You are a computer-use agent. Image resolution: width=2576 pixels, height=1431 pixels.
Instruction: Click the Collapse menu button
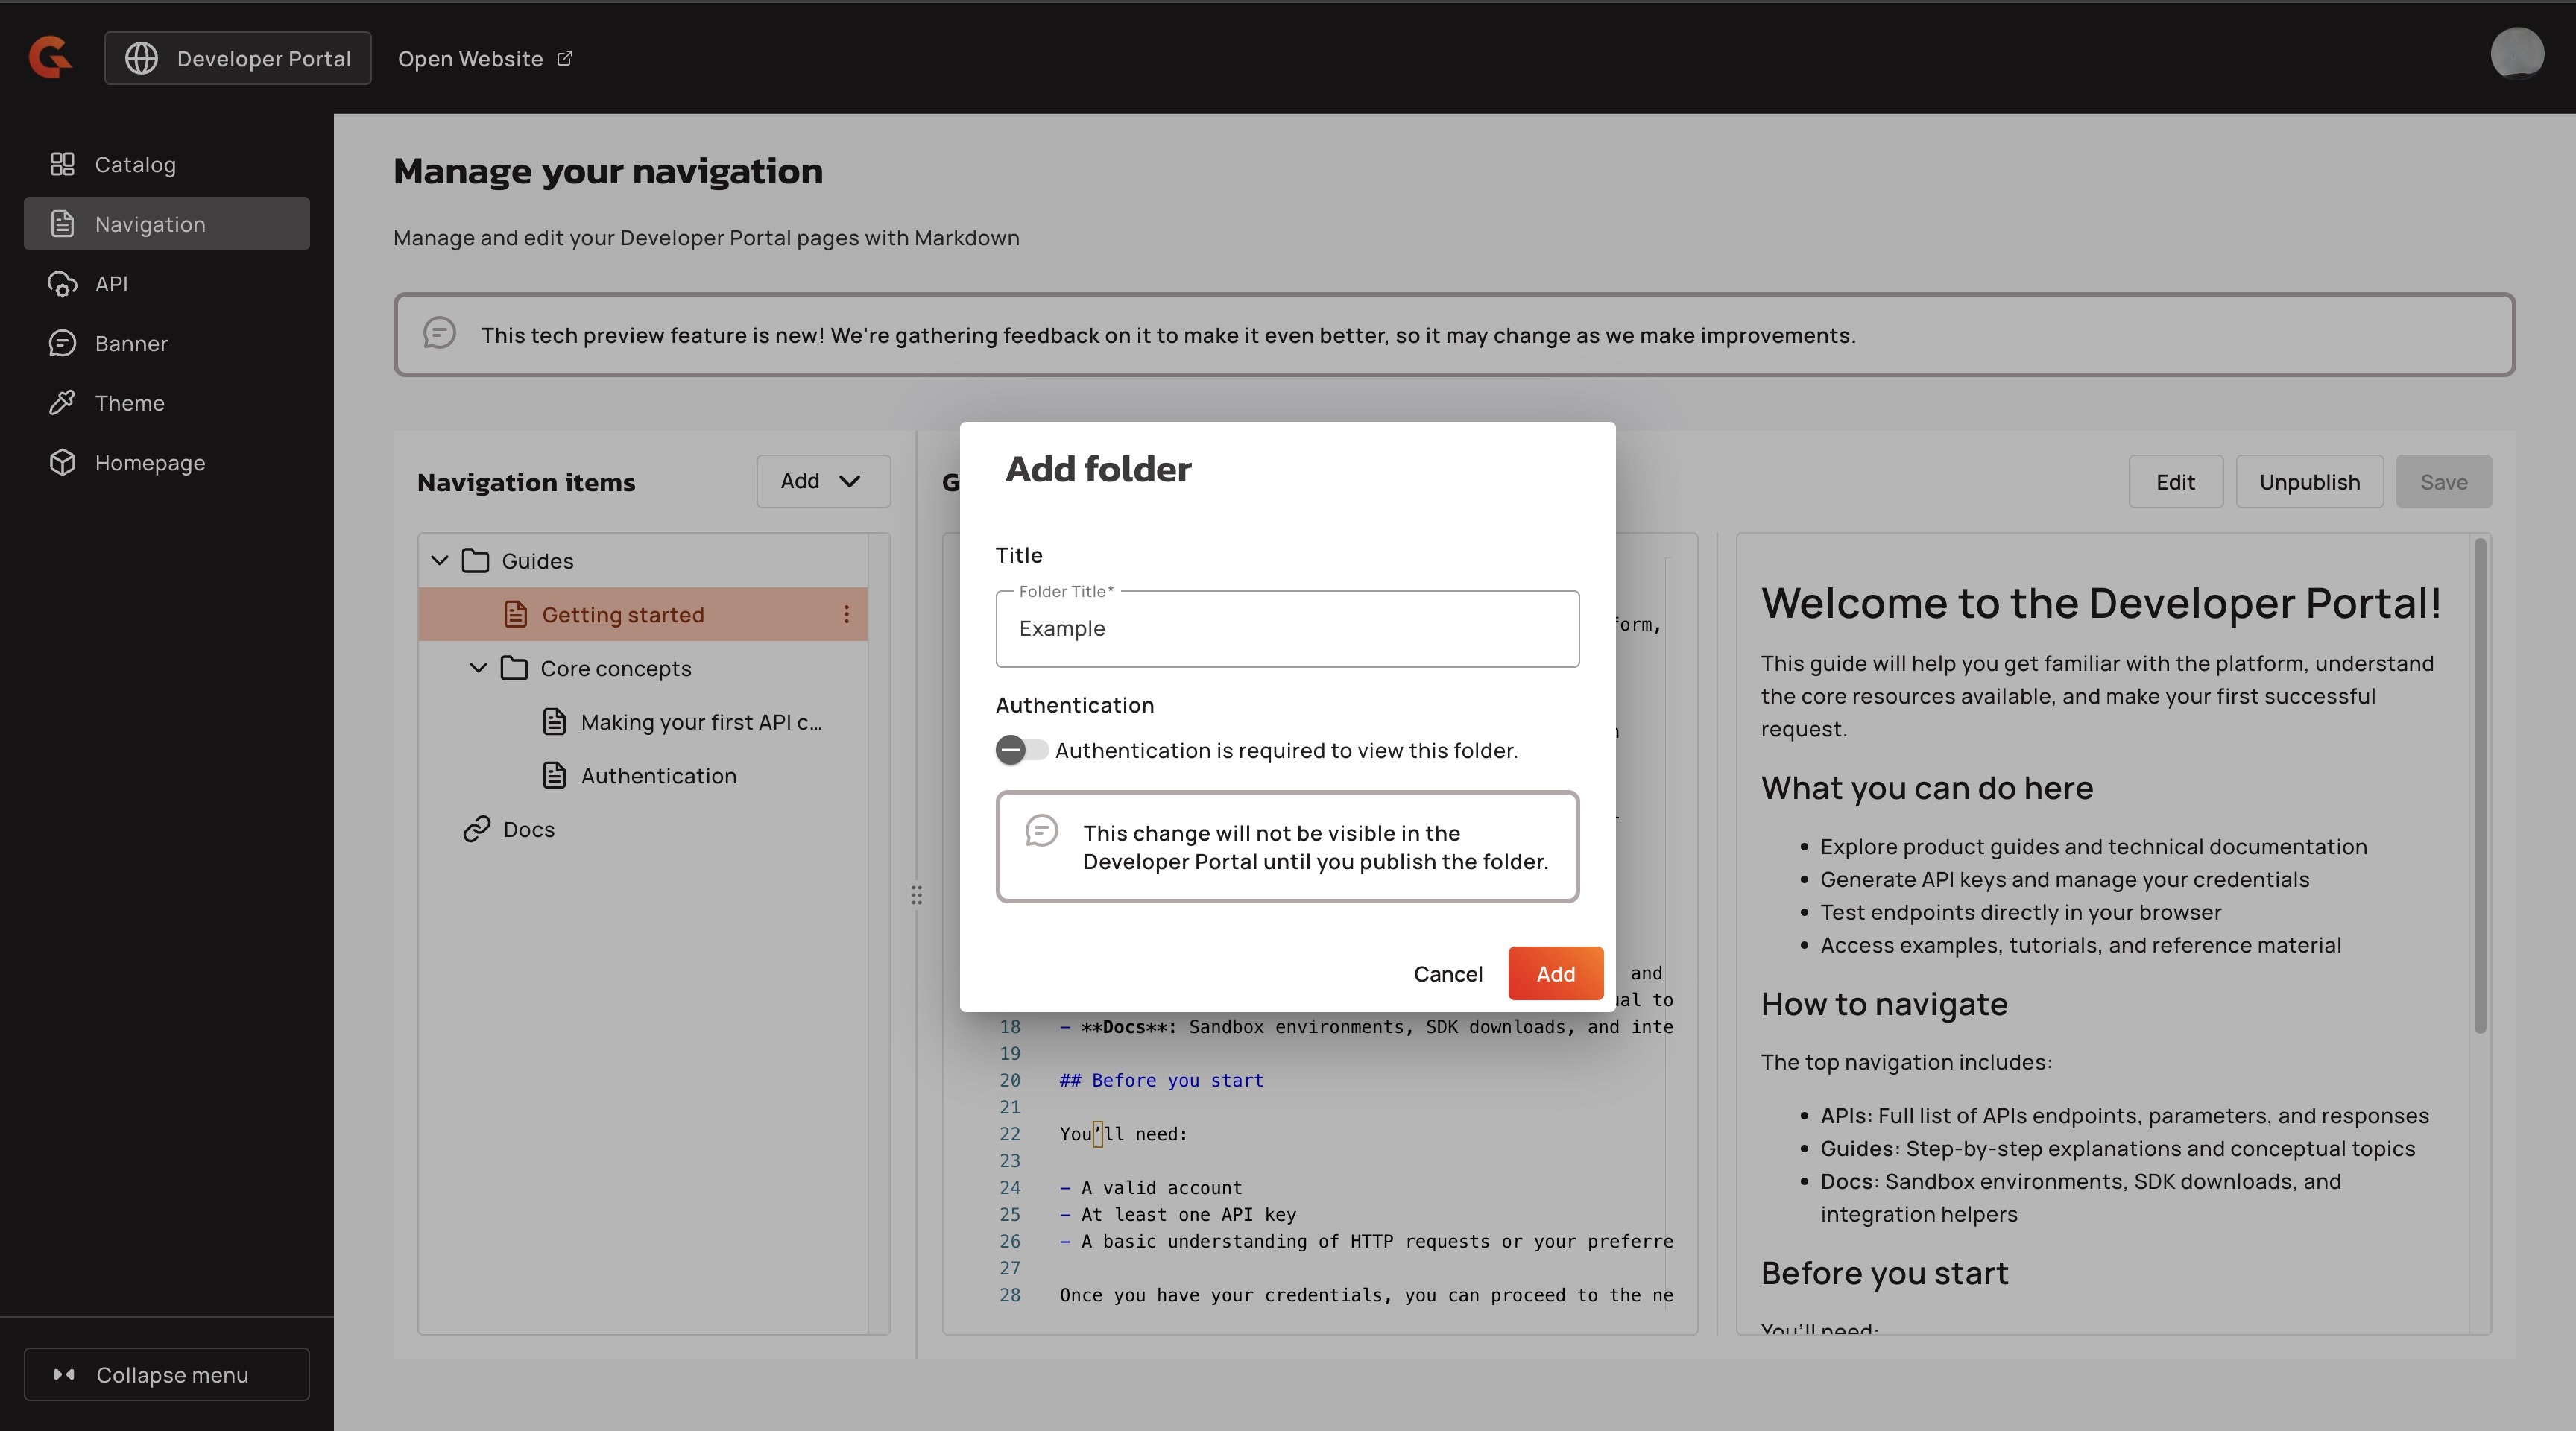[166, 1374]
